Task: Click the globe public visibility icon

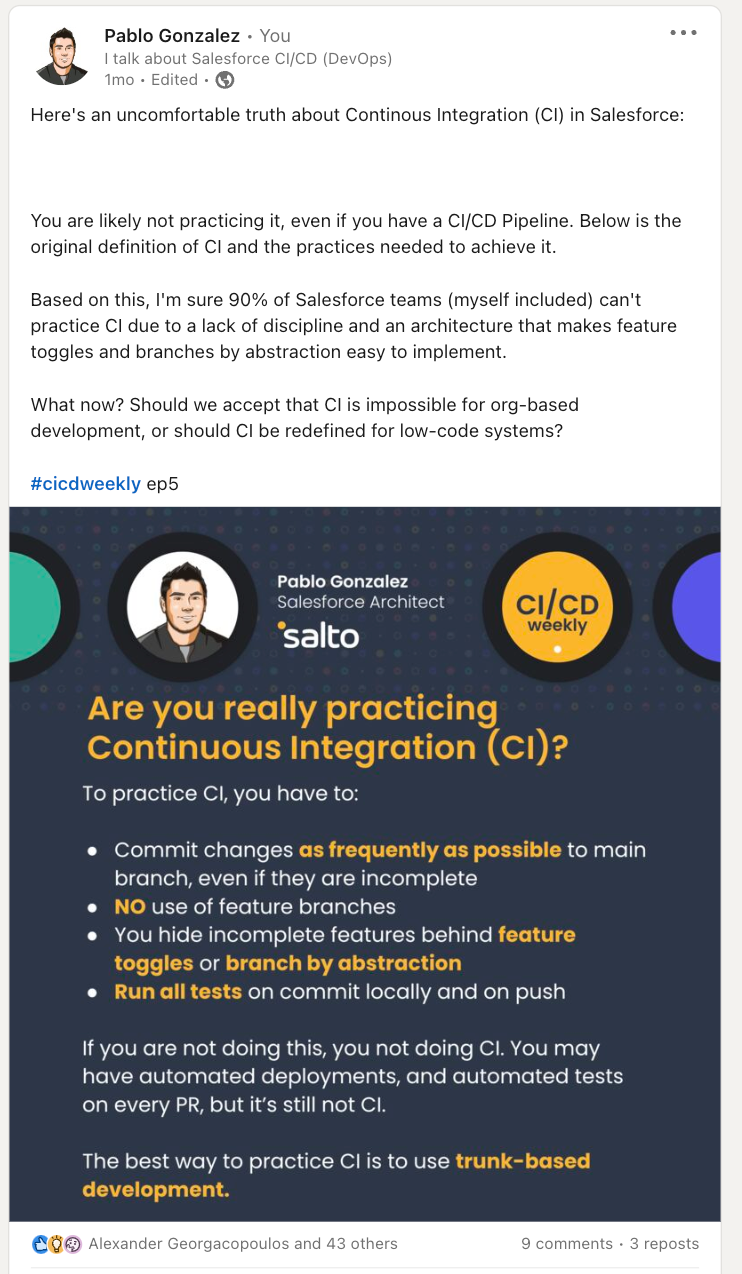Action: [225, 80]
